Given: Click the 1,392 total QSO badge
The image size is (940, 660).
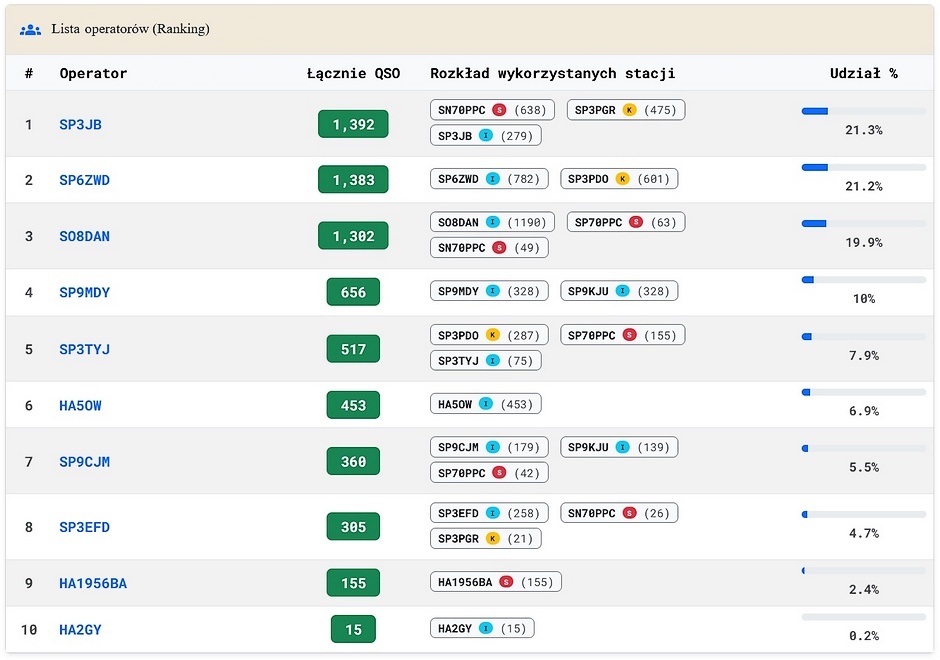Looking at the screenshot, I should [353, 124].
